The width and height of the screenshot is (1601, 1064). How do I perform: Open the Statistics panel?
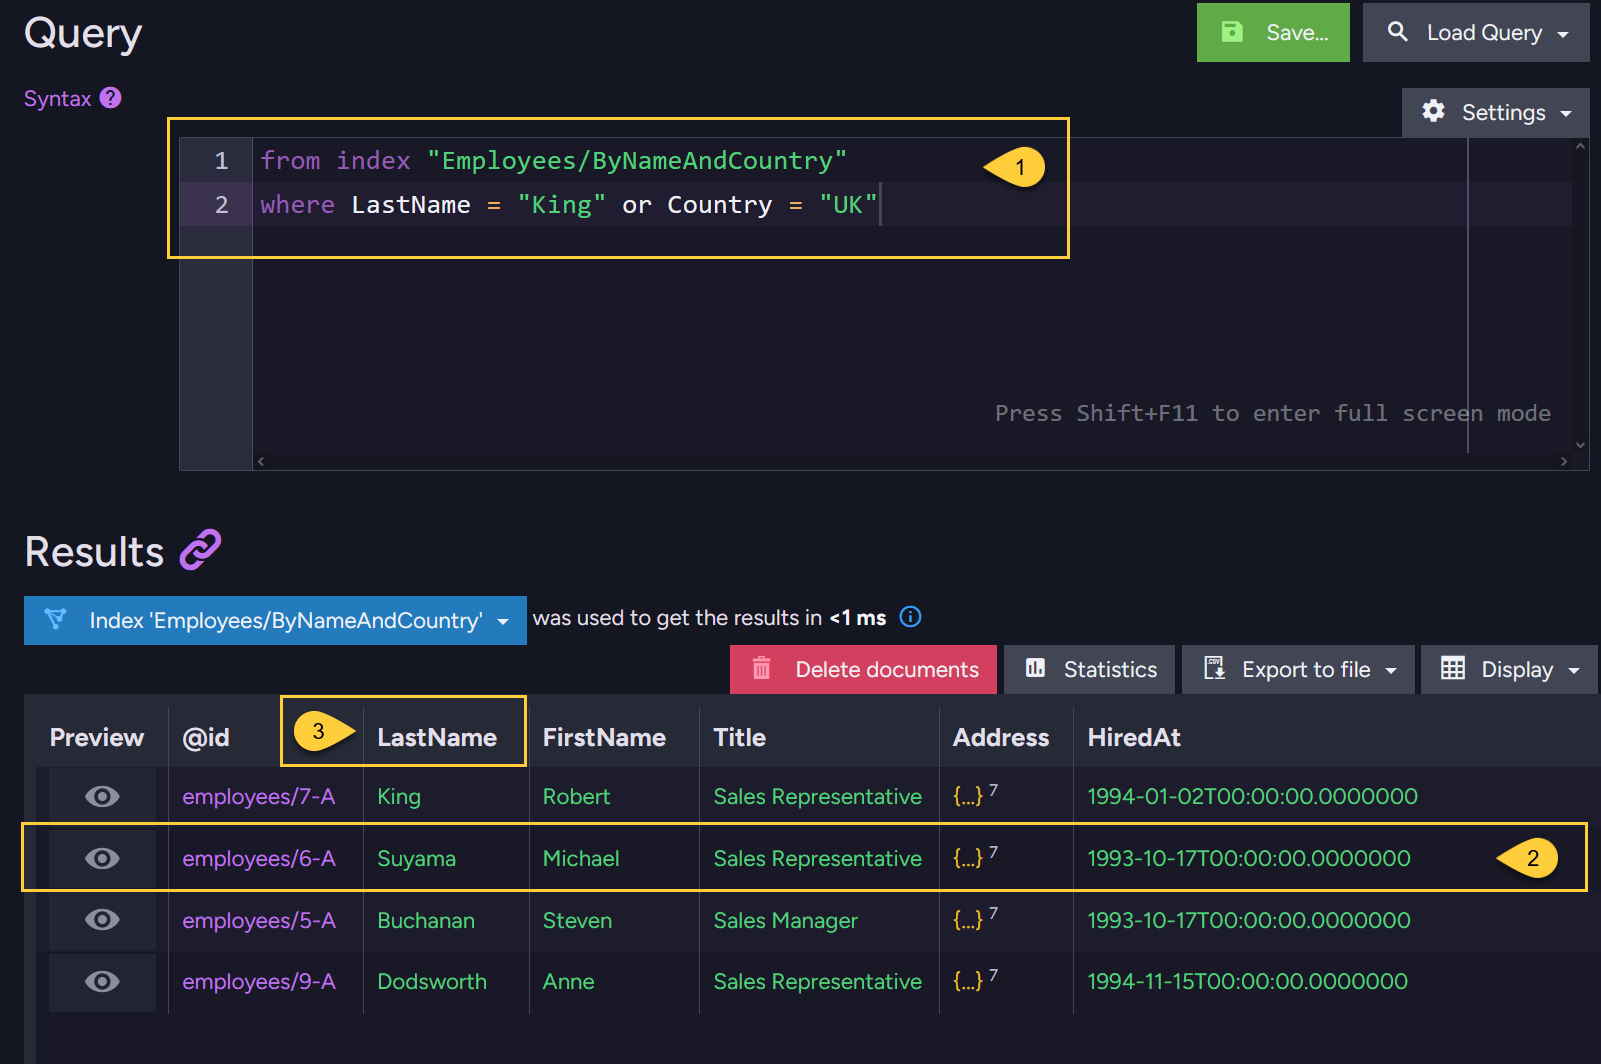coord(1090,669)
